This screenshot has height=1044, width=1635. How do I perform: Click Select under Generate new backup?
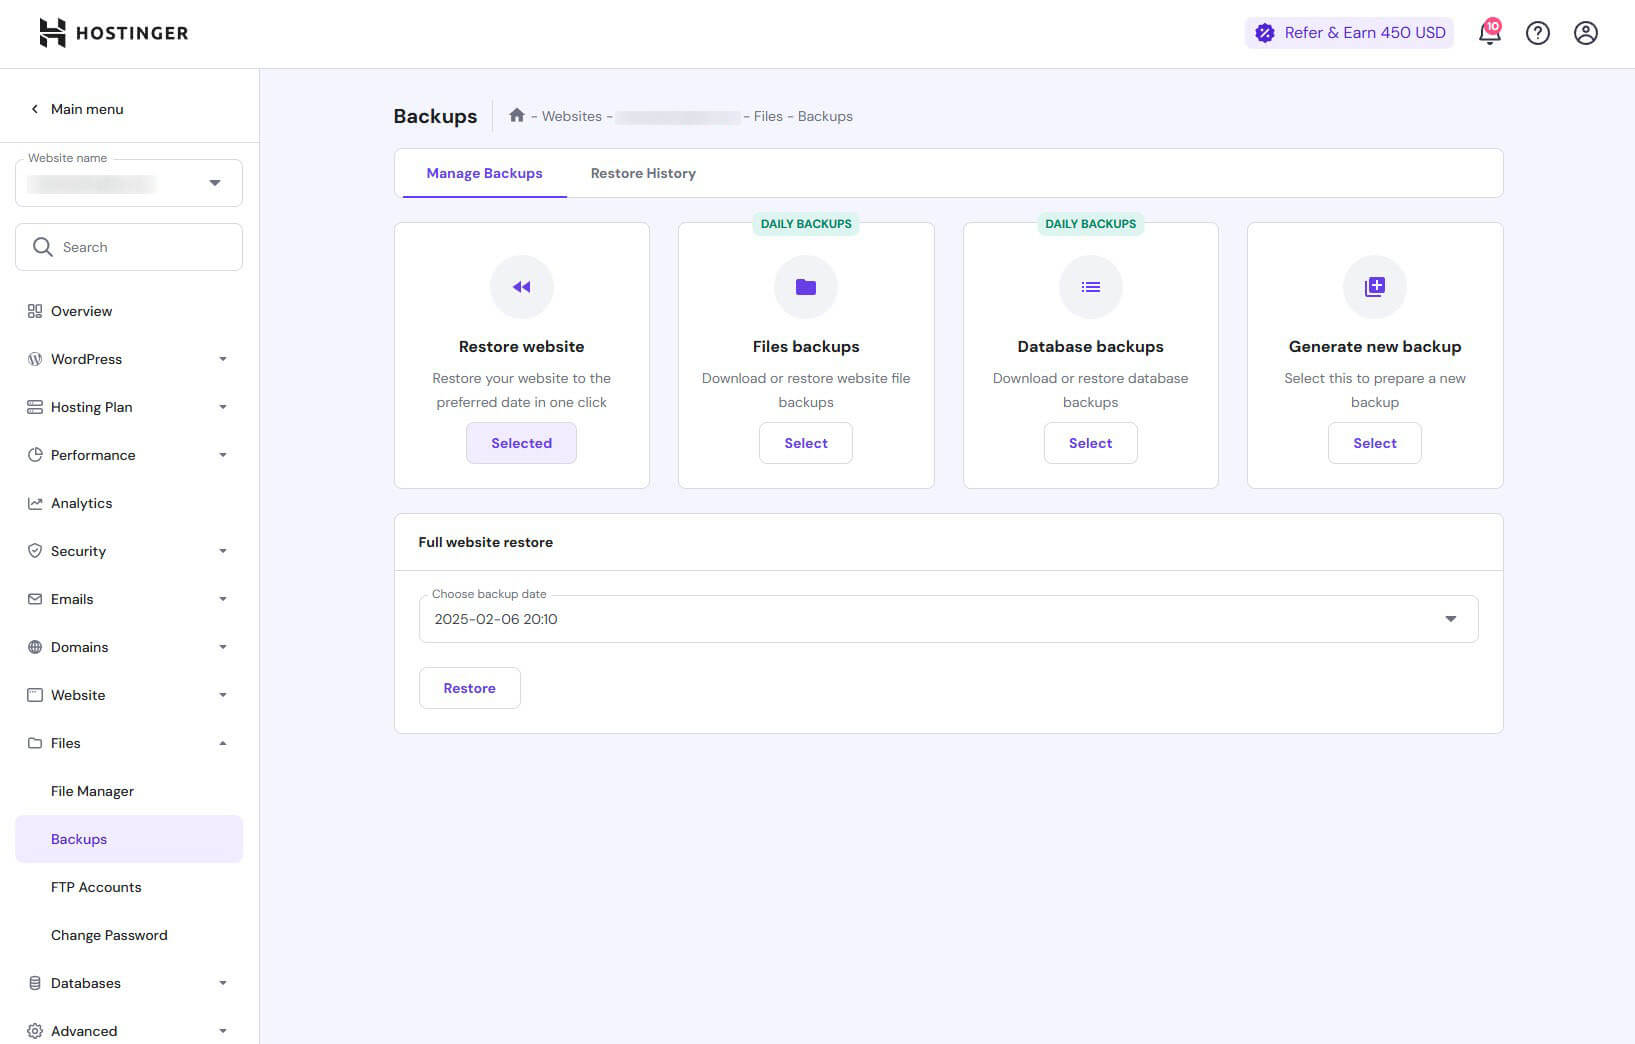point(1375,443)
